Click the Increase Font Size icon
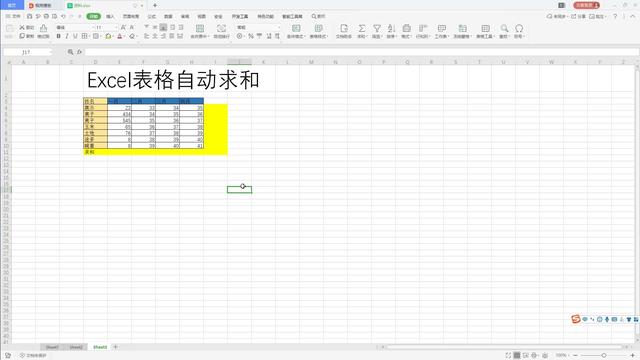This screenshot has height=360, width=640. [123, 27]
